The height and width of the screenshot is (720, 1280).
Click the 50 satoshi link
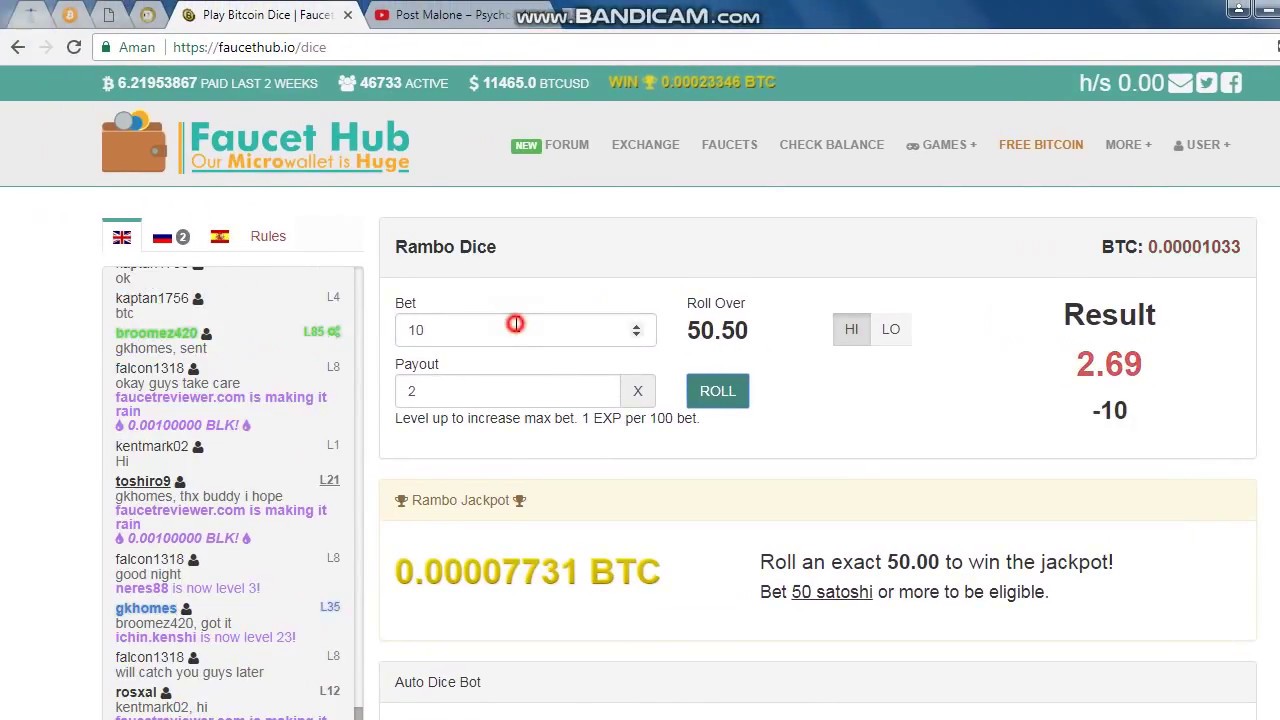click(832, 592)
